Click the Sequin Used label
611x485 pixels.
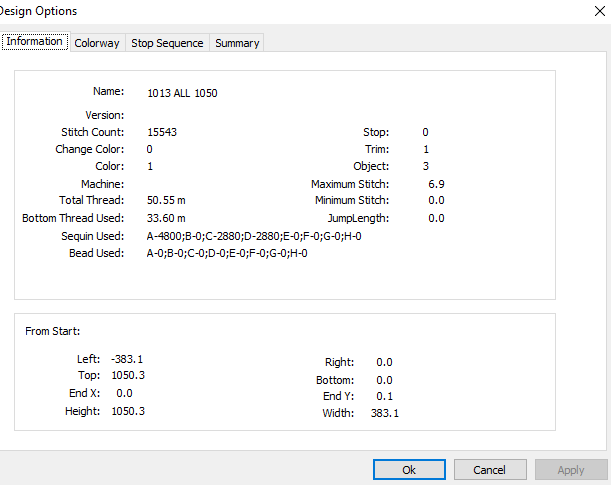92,236
